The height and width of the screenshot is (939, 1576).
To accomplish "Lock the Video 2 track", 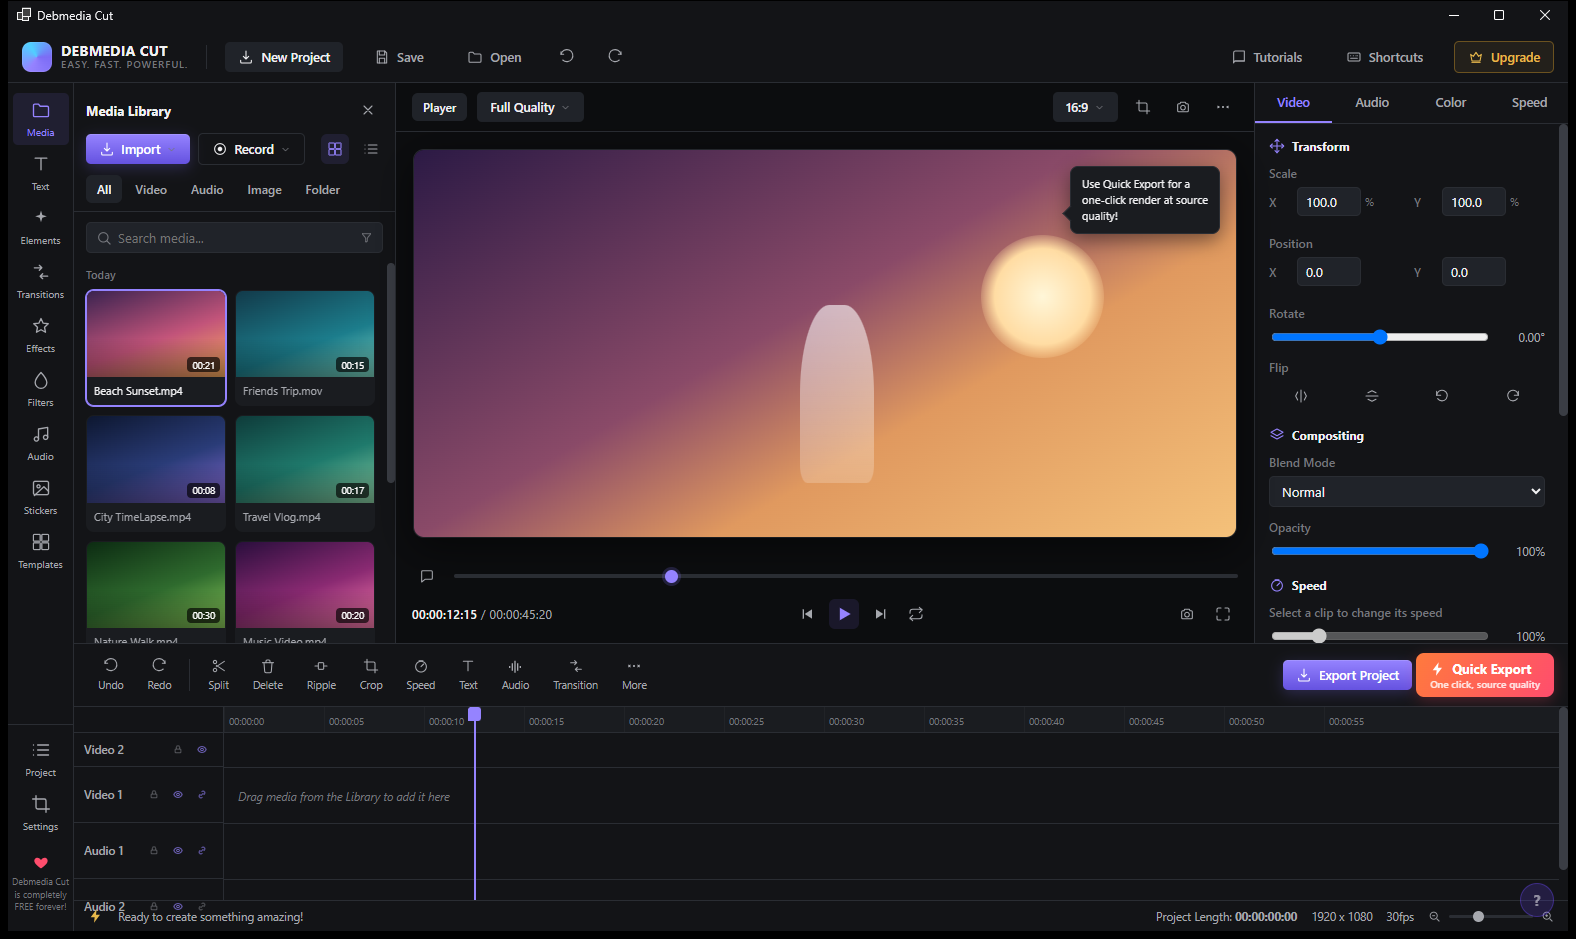I will tap(178, 750).
